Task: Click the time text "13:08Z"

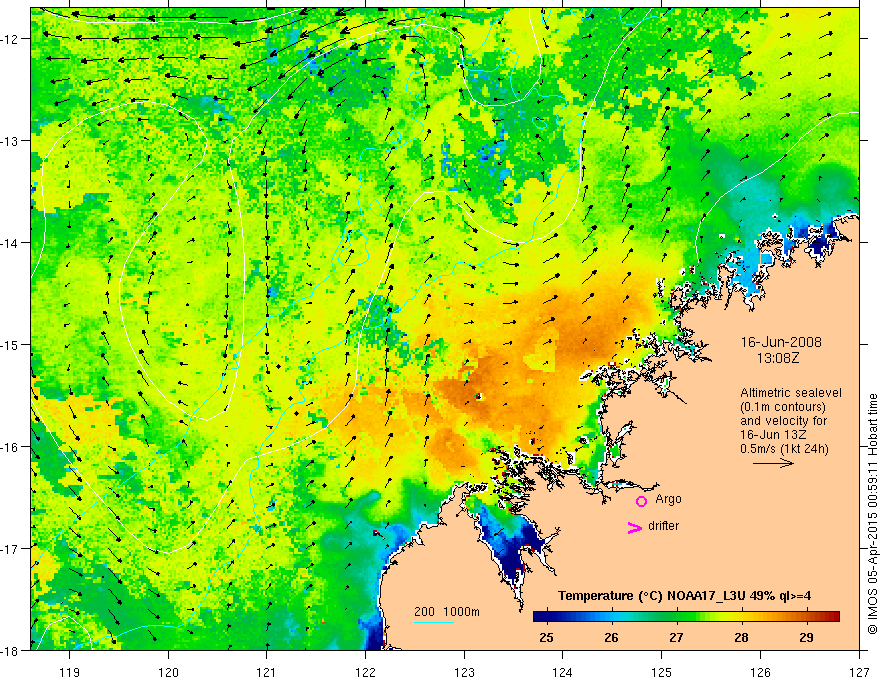Action: tap(777, 358)
